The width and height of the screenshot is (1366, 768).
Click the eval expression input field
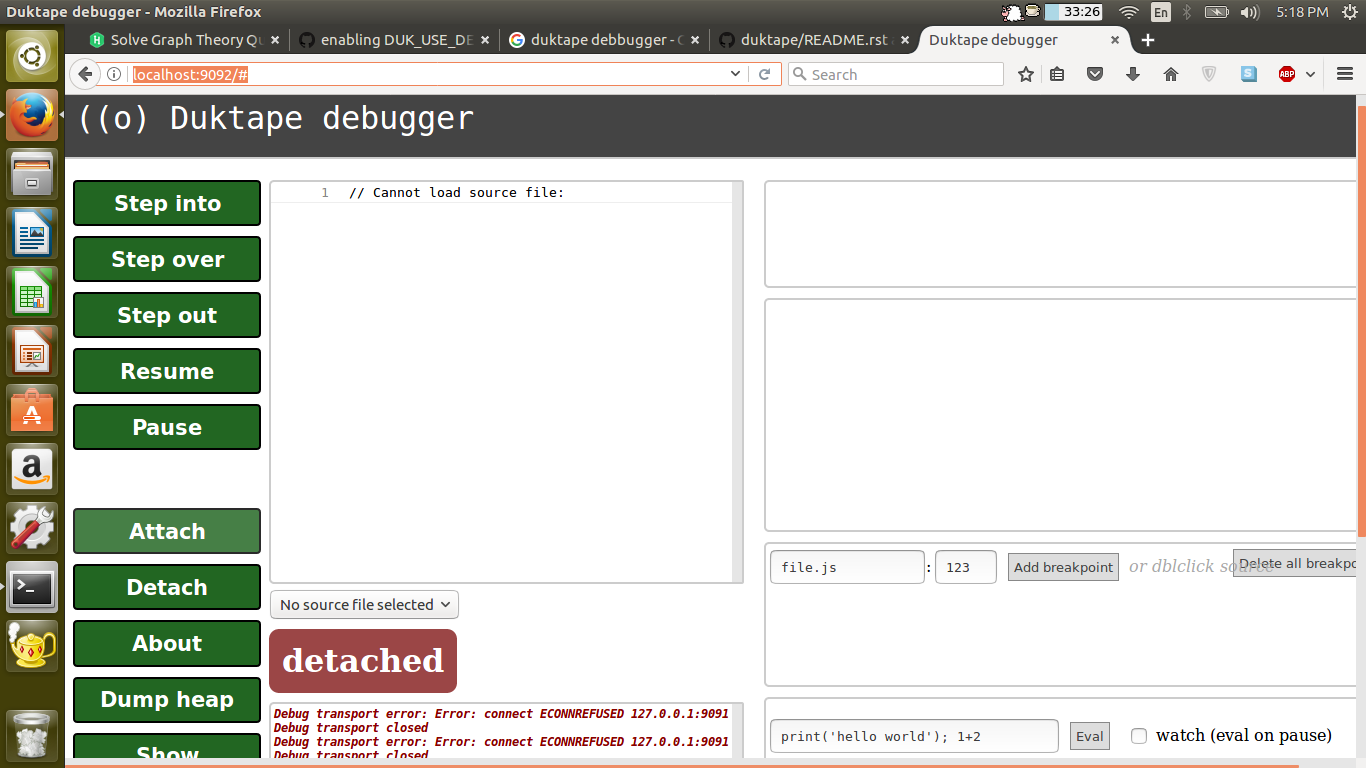point(913,735)
